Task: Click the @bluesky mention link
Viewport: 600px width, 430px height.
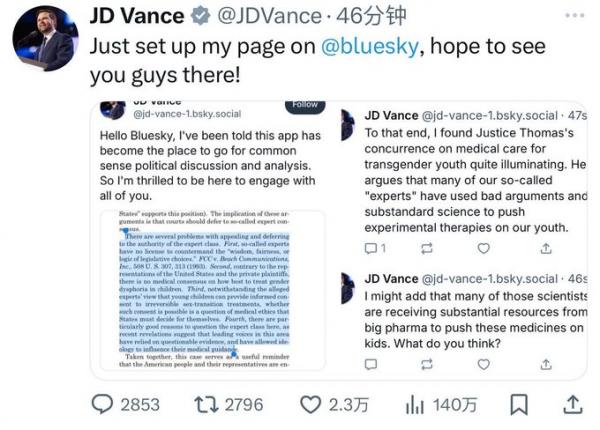Action: 370,46
